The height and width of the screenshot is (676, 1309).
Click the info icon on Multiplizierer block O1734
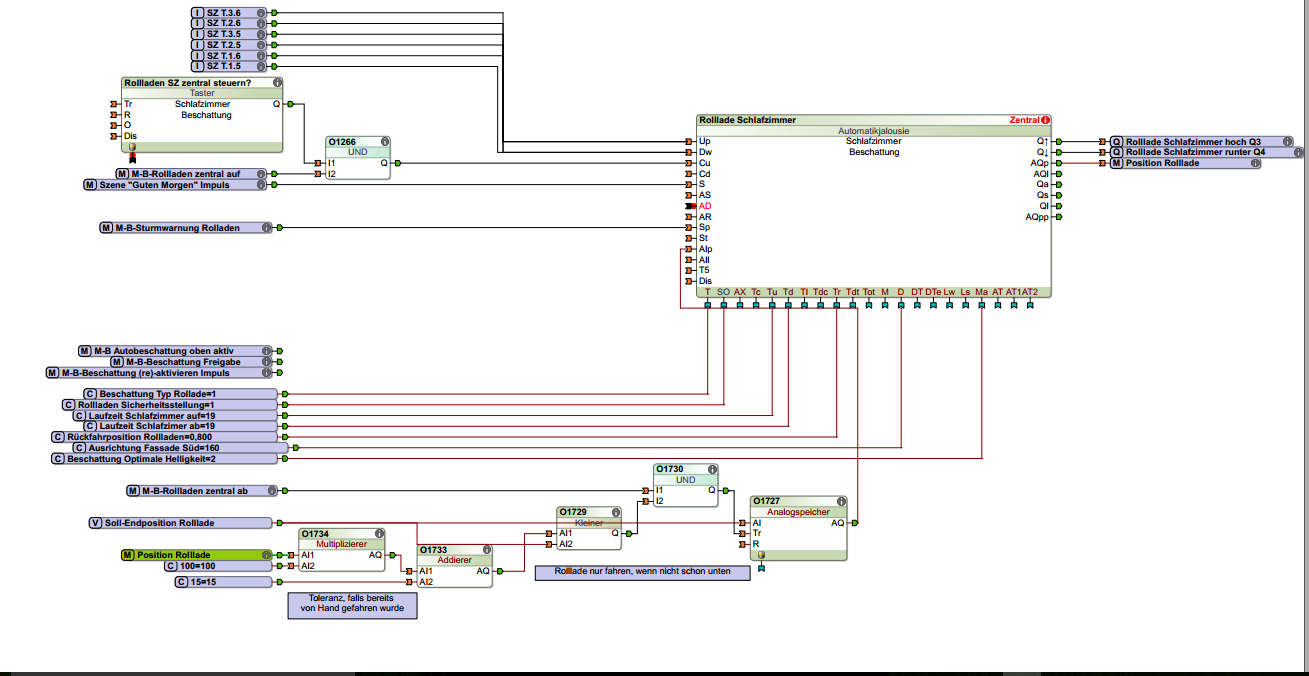[378, 533]
